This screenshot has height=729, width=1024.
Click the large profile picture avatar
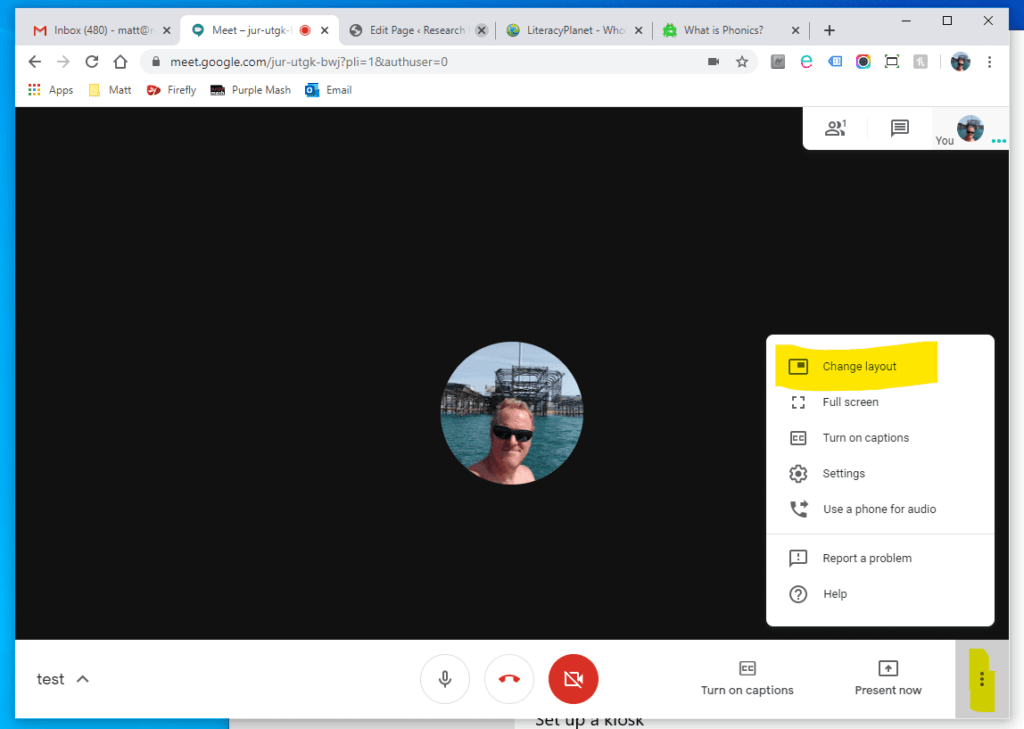(x=512, y=413)
